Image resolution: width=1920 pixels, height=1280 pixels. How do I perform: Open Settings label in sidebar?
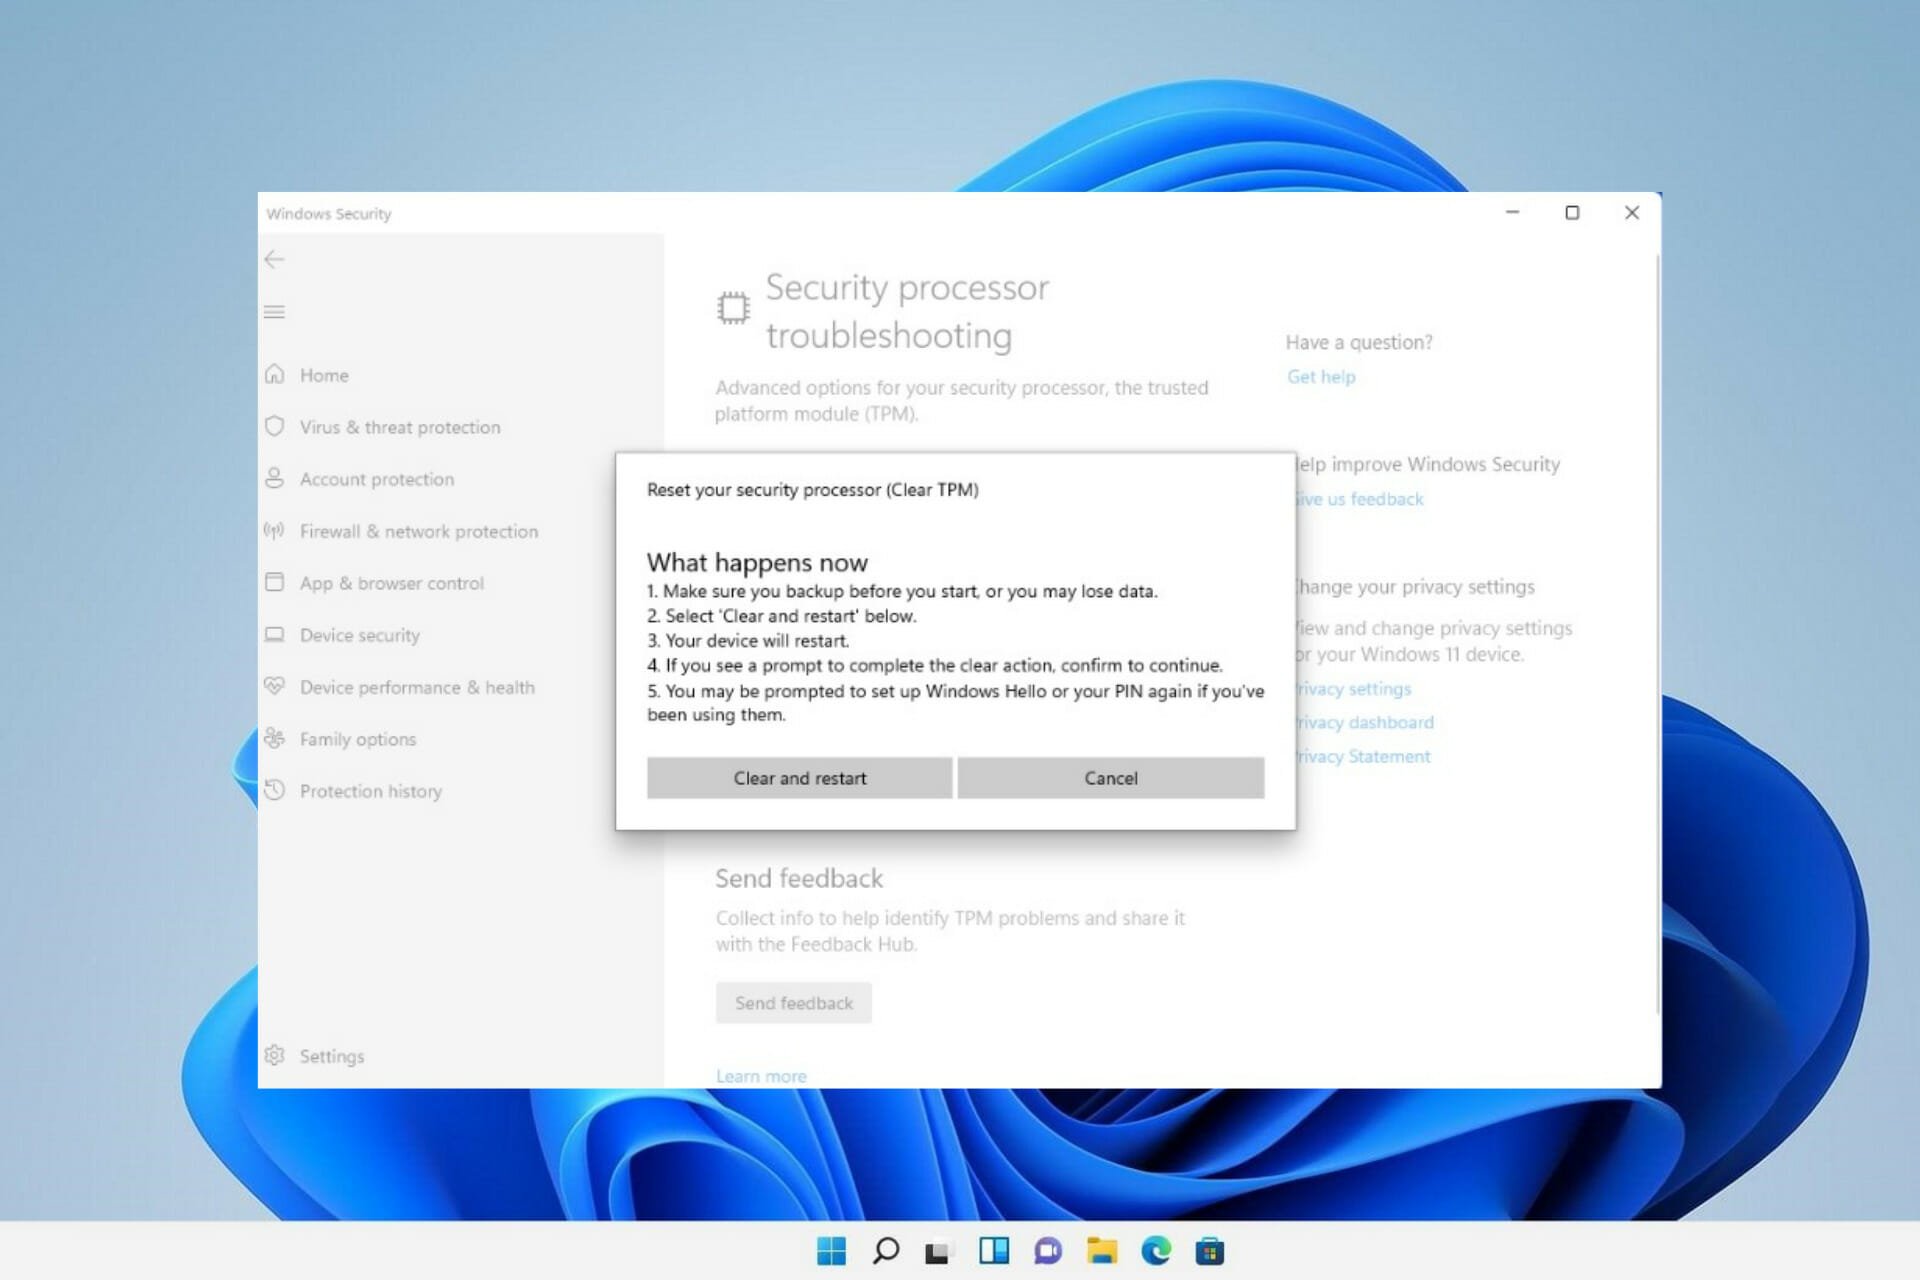332,1056
